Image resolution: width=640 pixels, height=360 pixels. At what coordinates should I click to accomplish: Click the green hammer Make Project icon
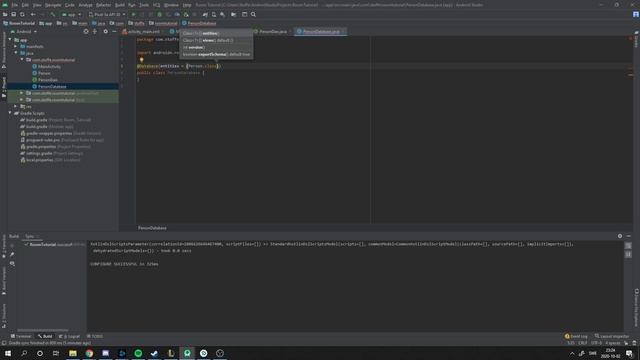click(53, 14)
